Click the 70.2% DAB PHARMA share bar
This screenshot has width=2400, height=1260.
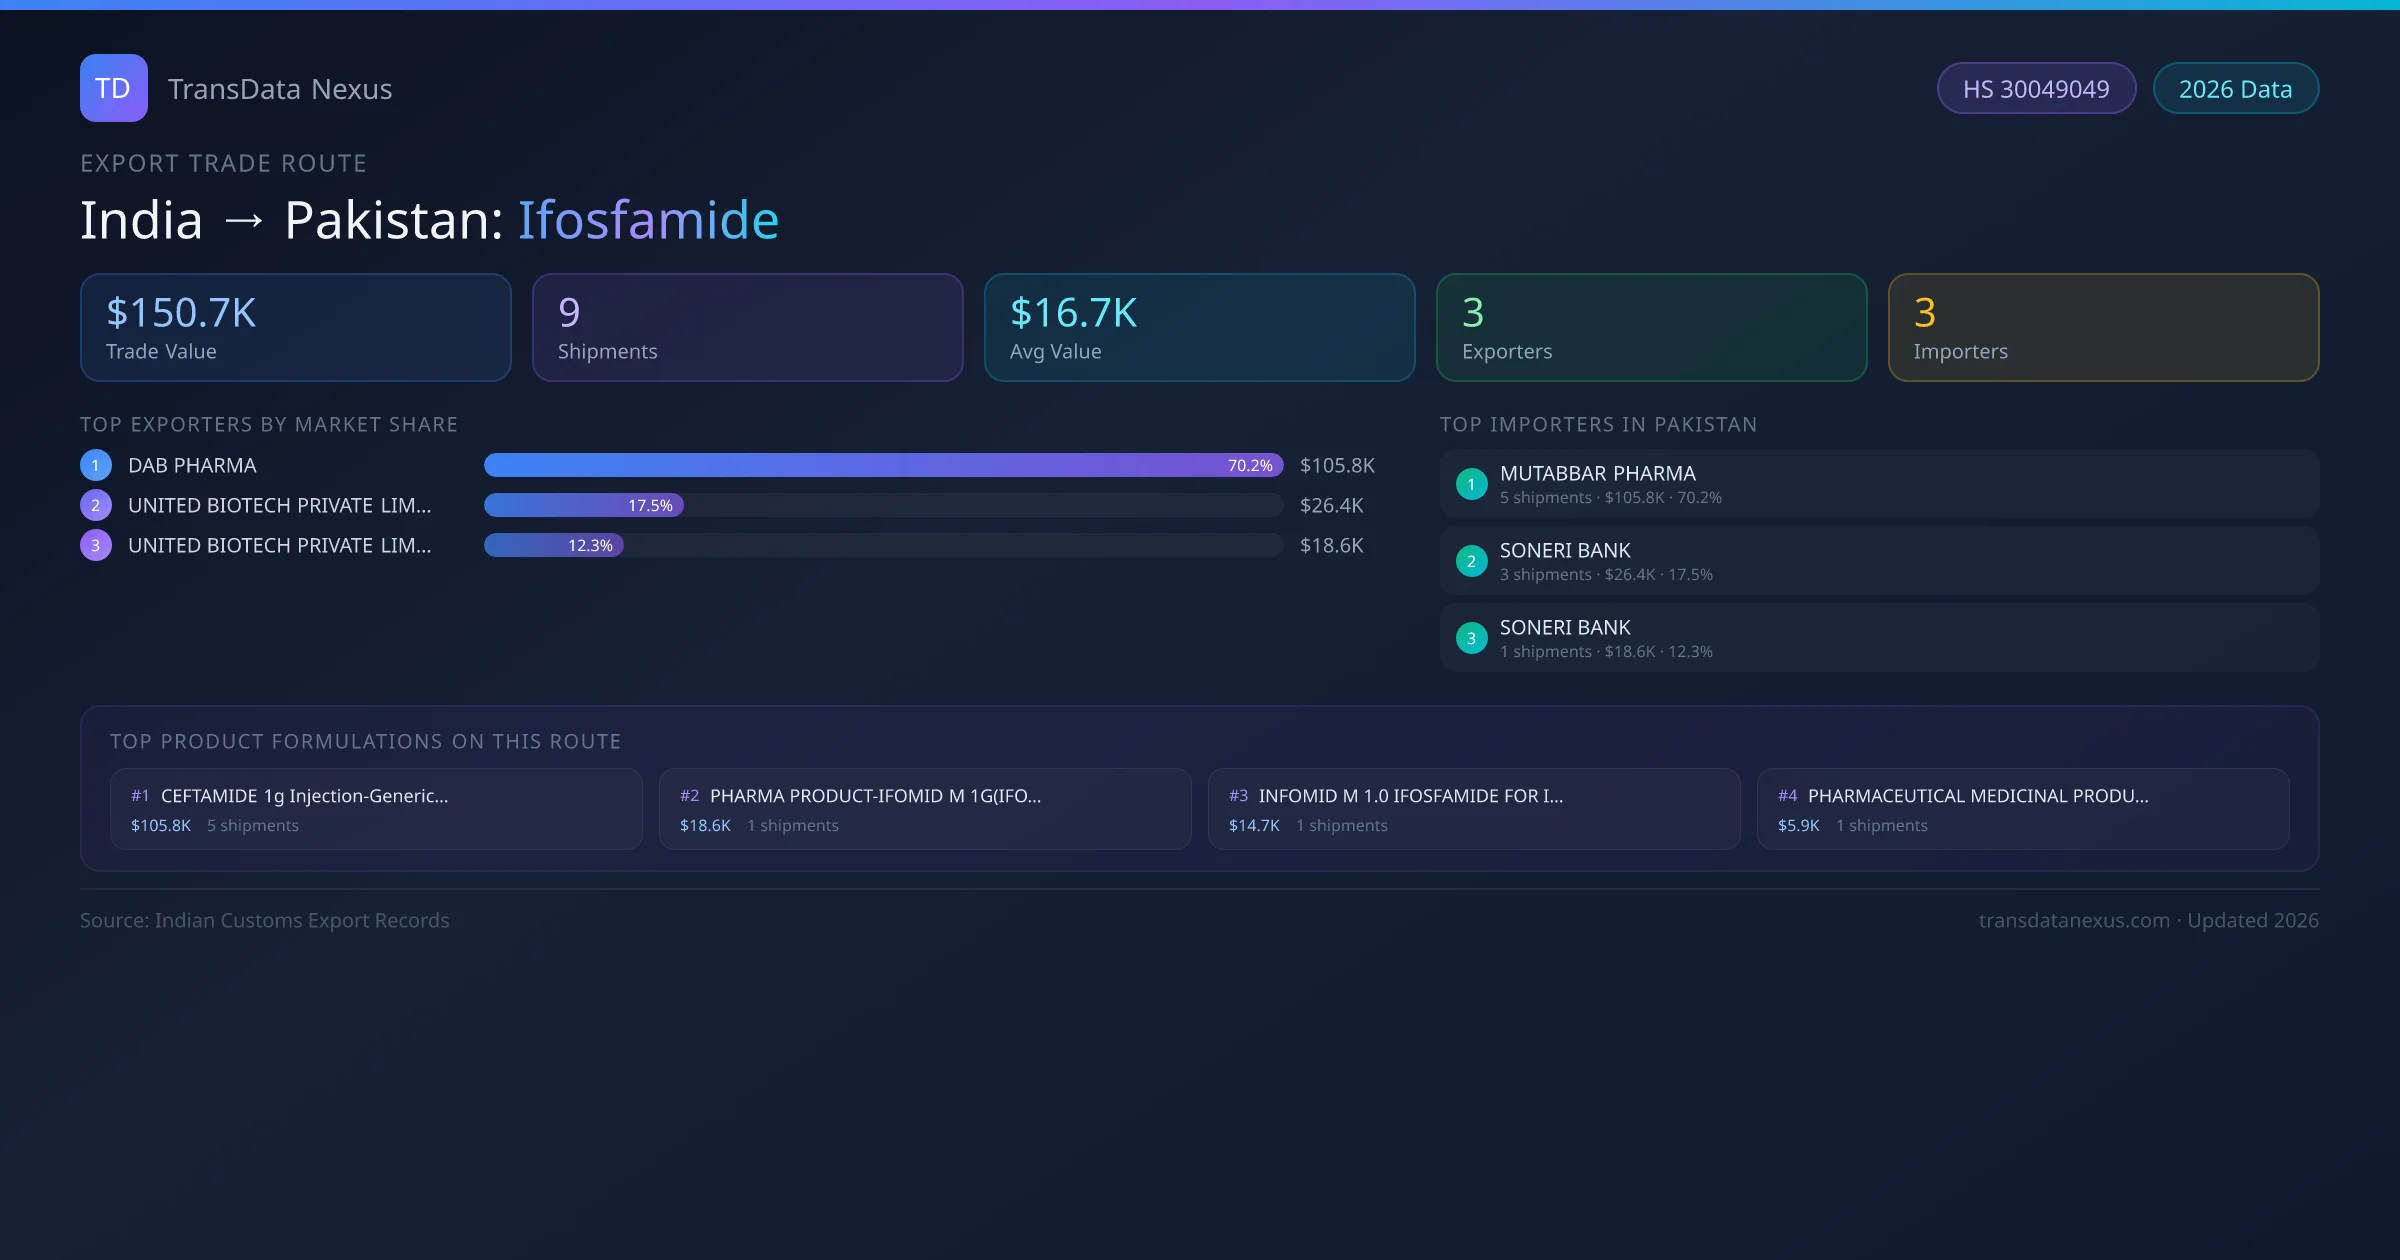point(883,465)
